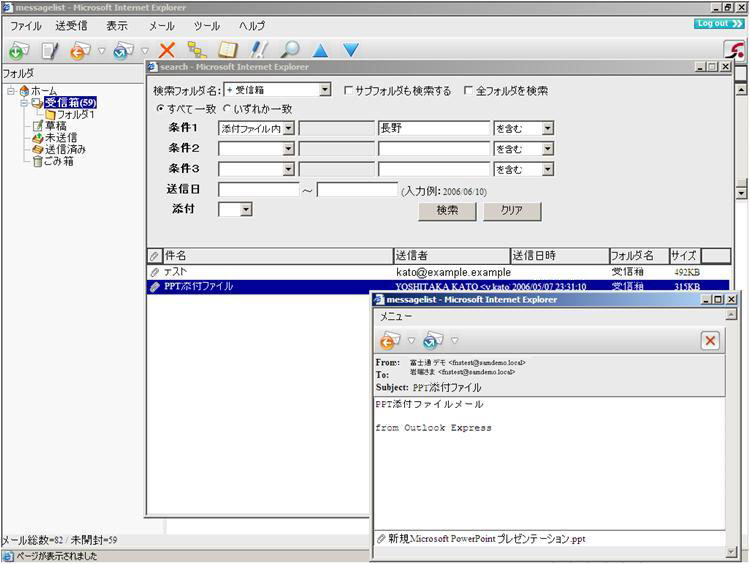Open the address book icon
Screen dimensions: 750x564
(228, 50)
